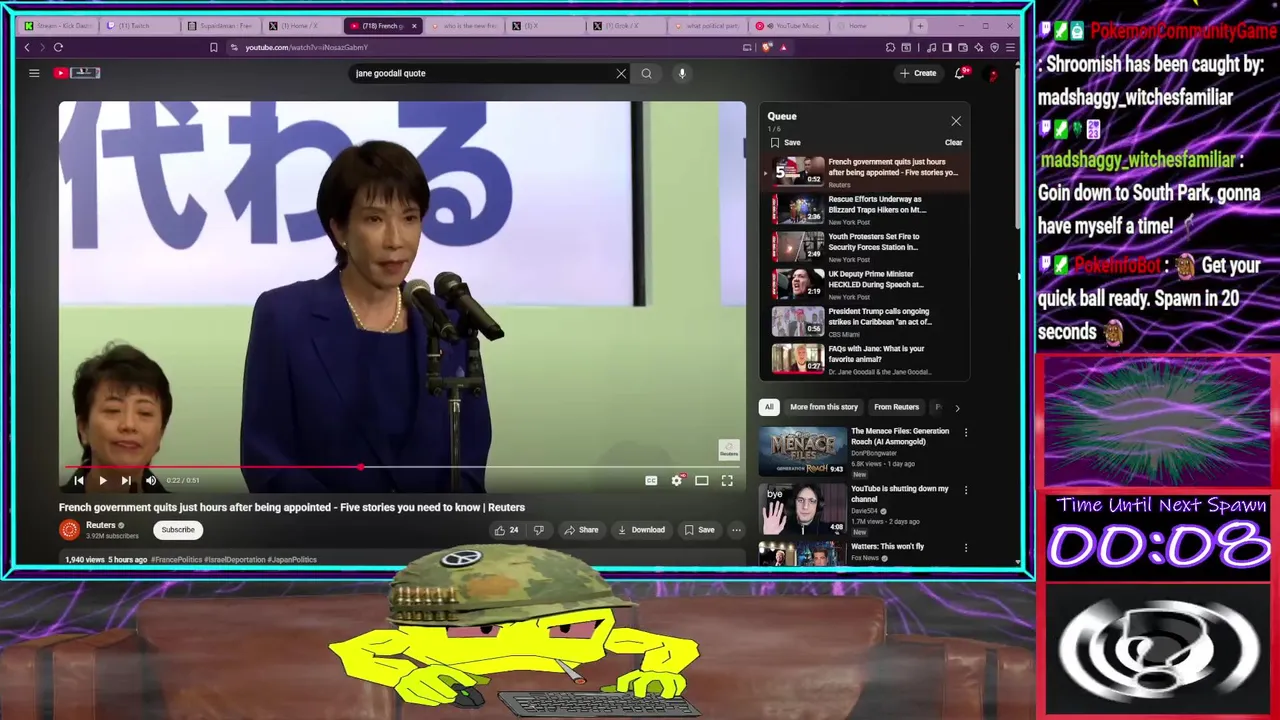Clear the search box text
1280x720 pixels.
tap(621, 73)
